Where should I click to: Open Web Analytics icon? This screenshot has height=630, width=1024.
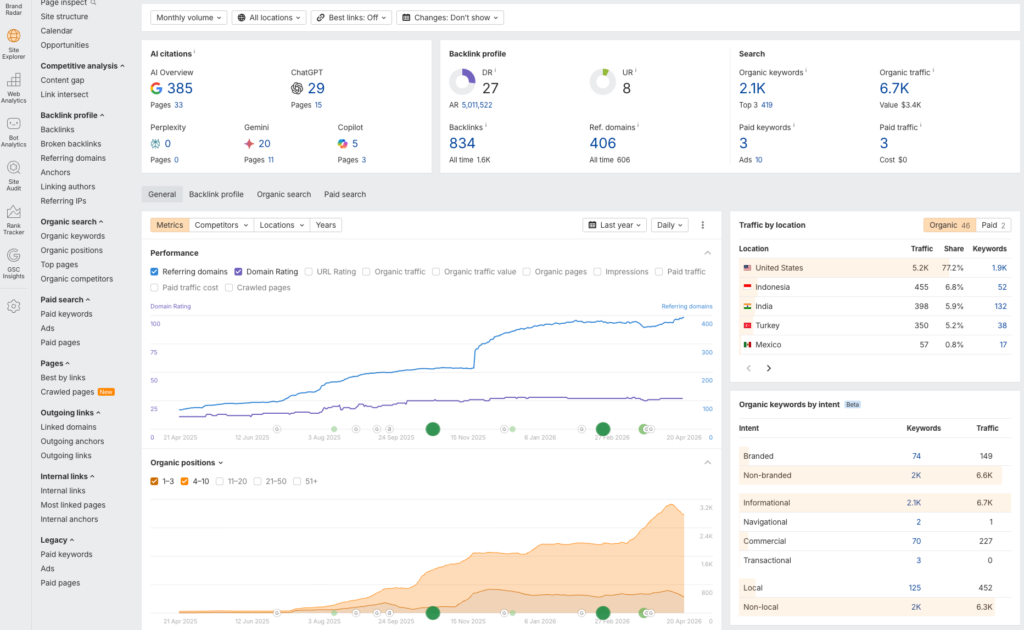(x=13, y=80)
